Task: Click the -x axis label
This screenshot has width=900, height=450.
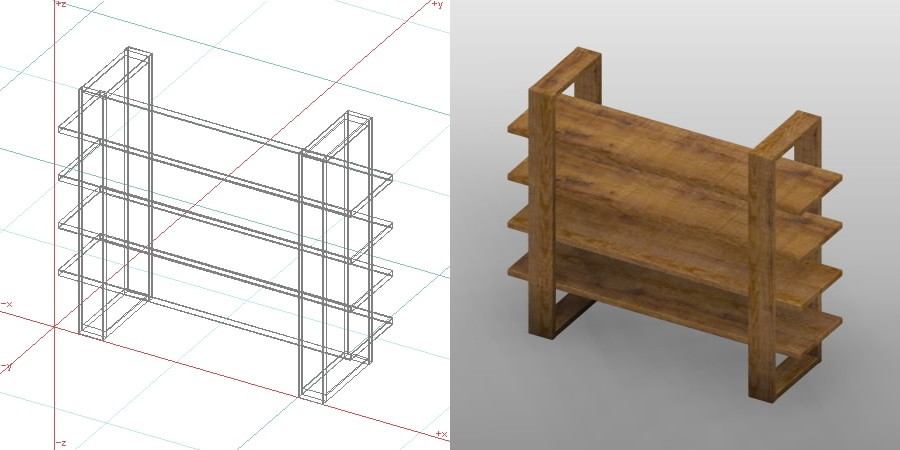Action: click(x=7, y=304)
